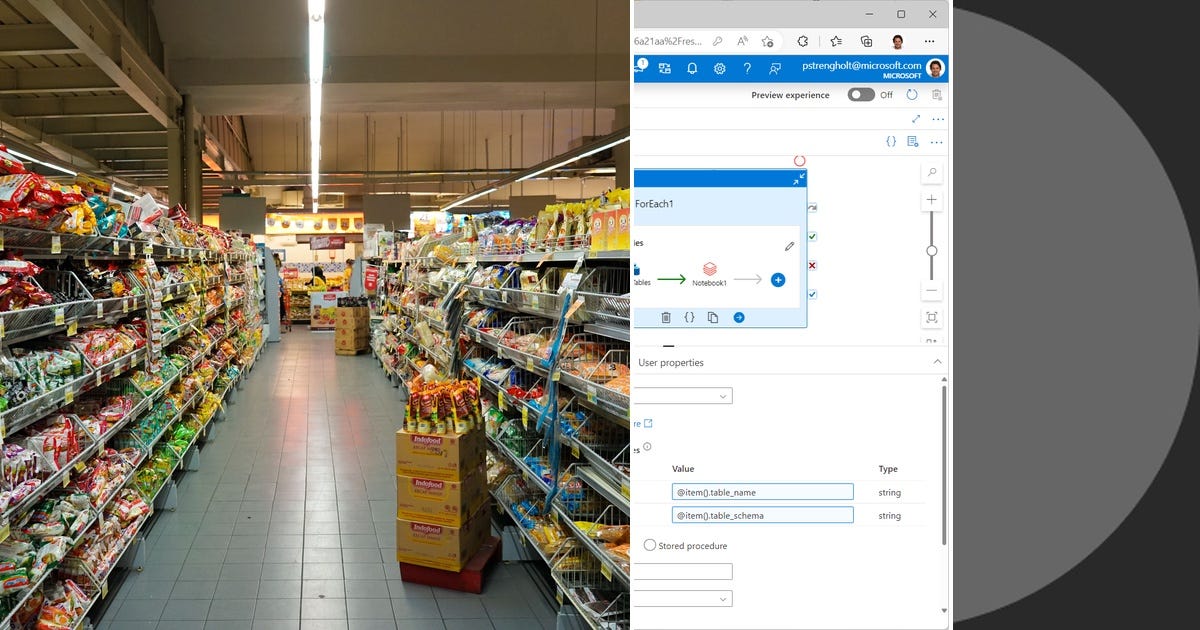The width and height of the screenshot is (1200, 630).
Task: Click the Type column header
Action: 888,469
